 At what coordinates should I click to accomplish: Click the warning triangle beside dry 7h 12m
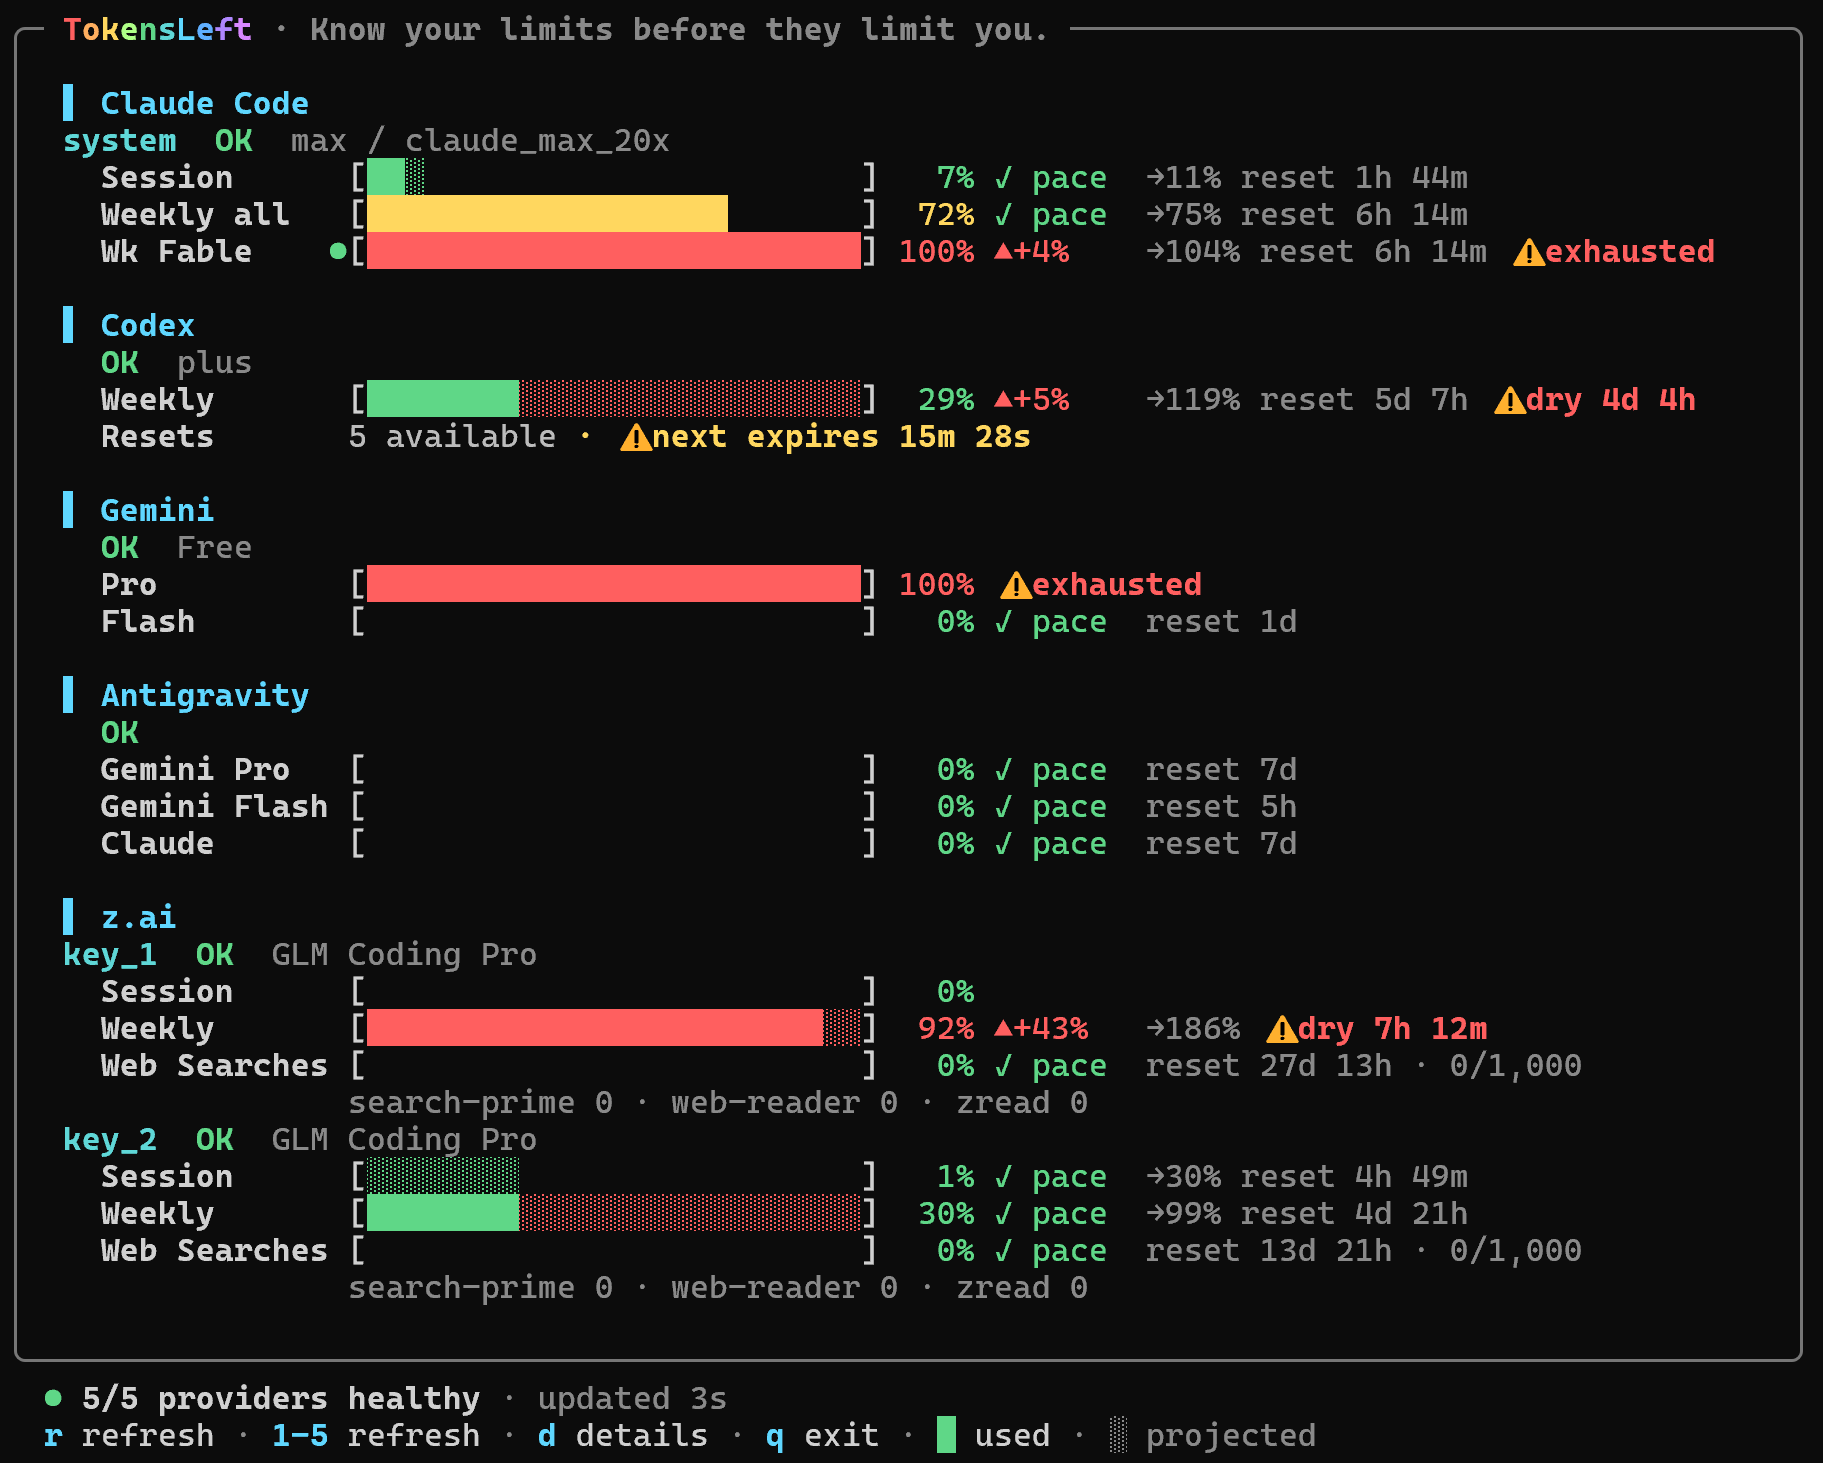1281,1029
